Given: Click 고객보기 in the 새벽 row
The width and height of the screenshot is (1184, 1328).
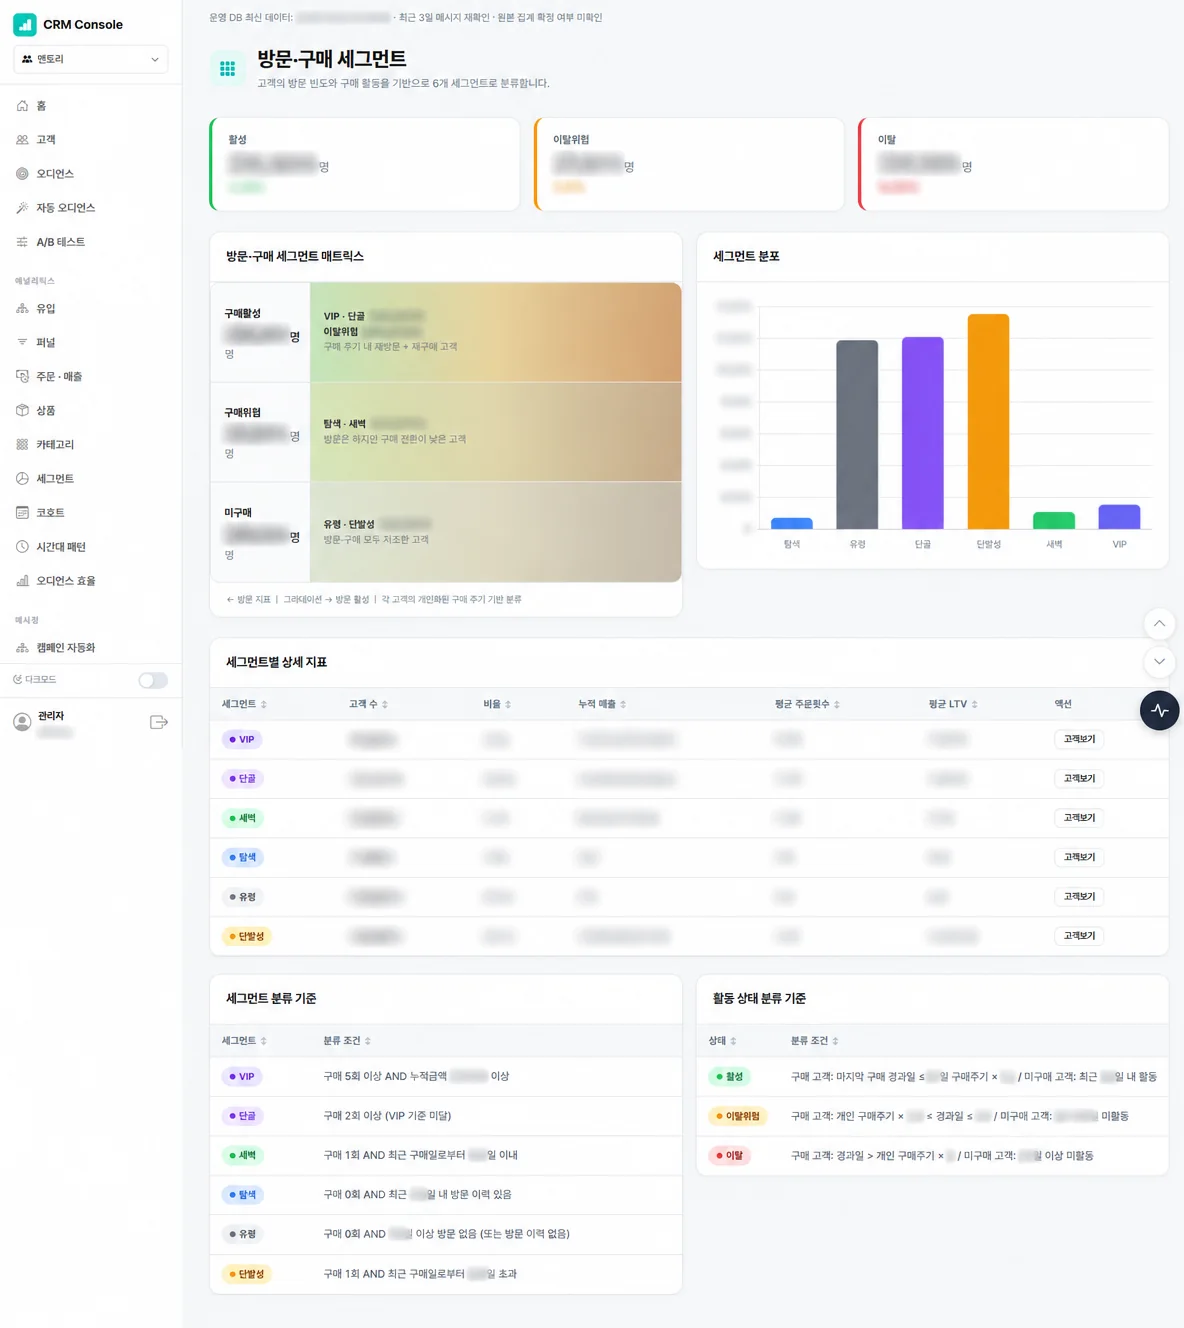Looking at the screenshot, I should tap(1079, 818).
